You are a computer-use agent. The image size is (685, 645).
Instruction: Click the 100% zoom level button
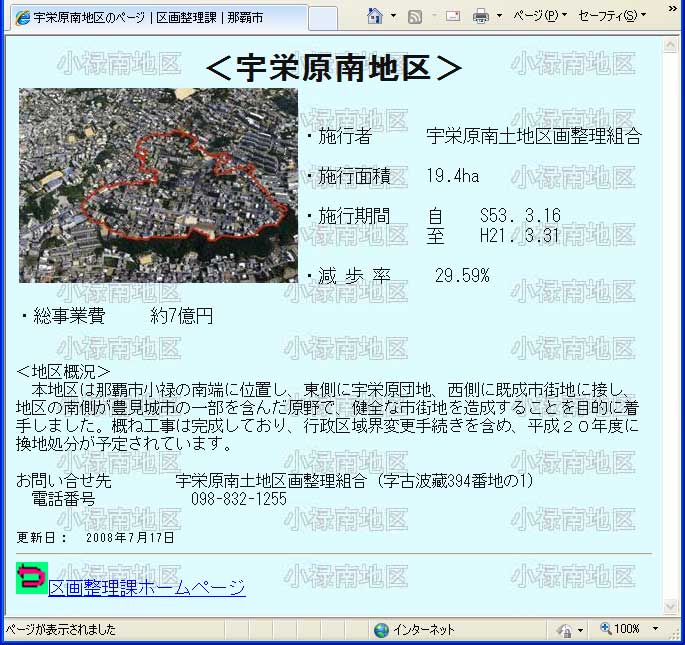pos(621,629)
